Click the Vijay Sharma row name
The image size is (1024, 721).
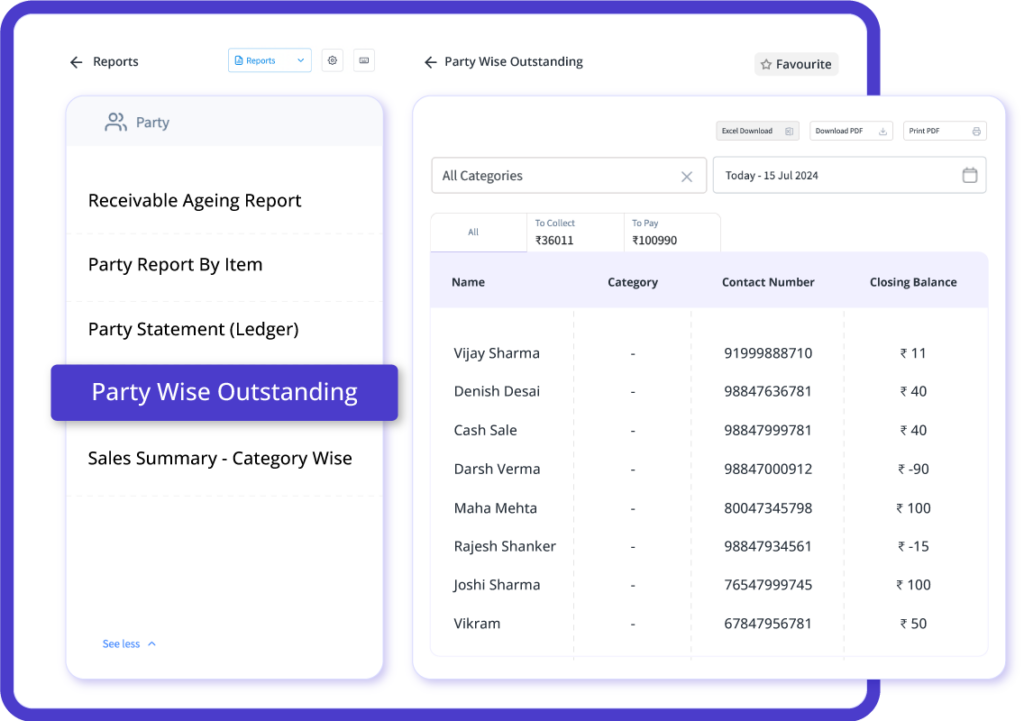496,353
